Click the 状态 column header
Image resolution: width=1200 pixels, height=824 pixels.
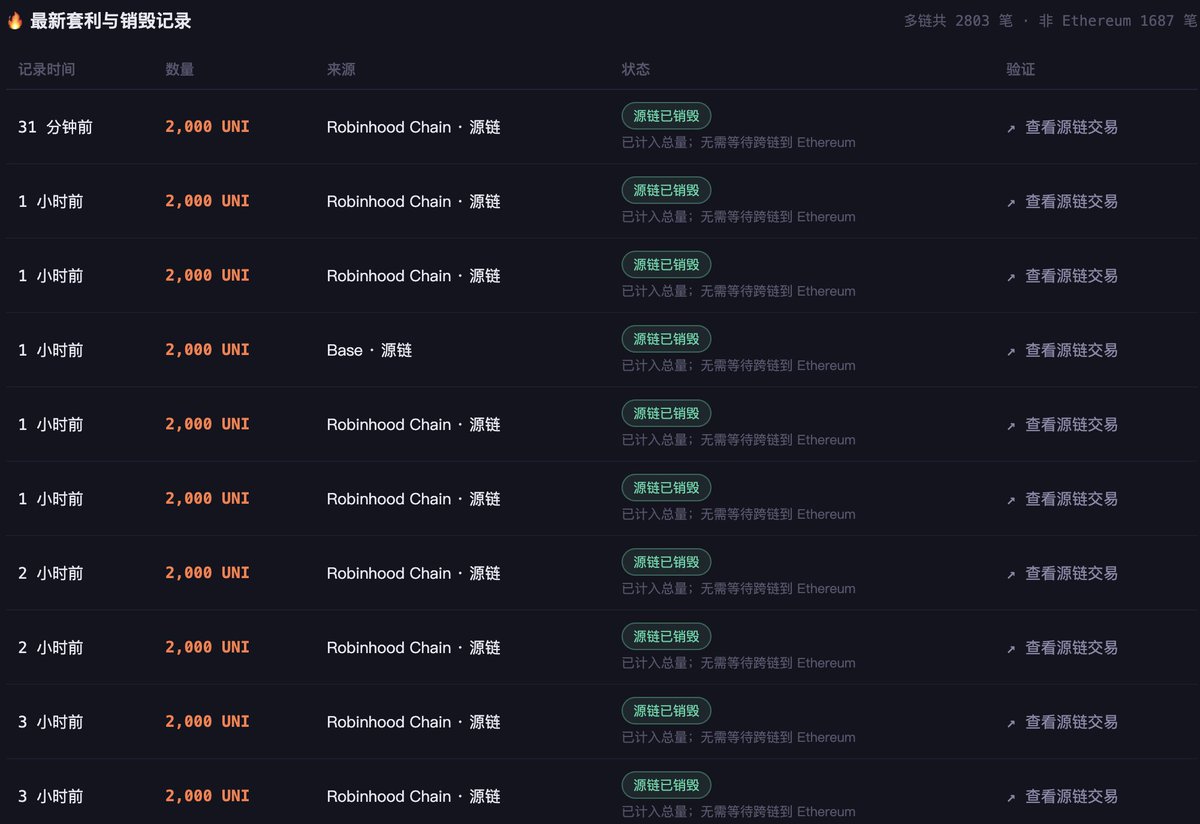click(x=636, y=70)
